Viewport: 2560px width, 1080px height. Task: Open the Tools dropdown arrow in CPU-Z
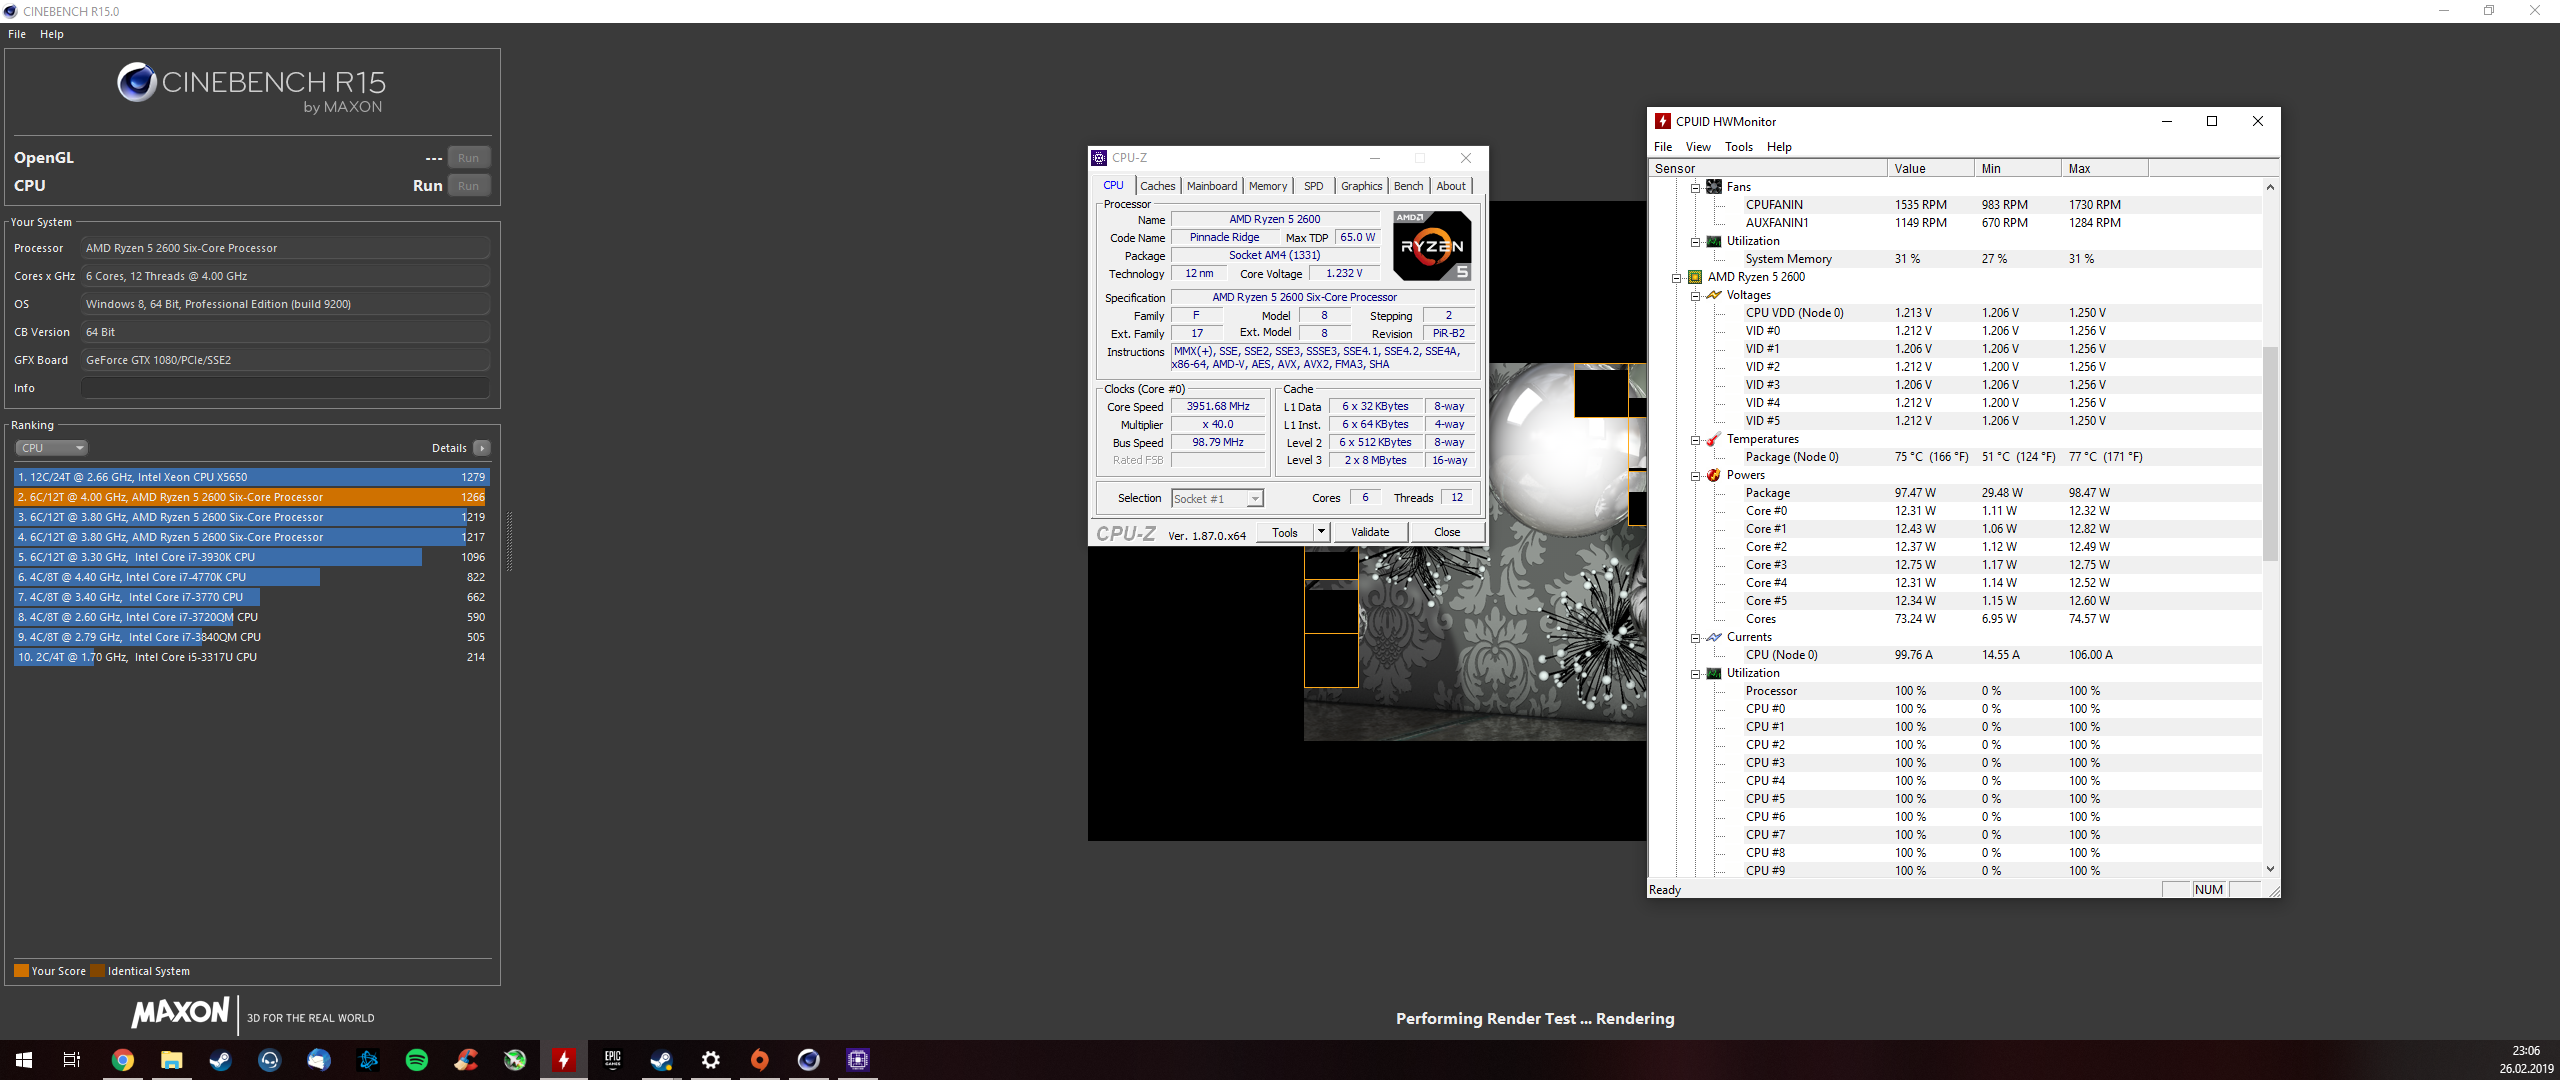point(1321,532)
